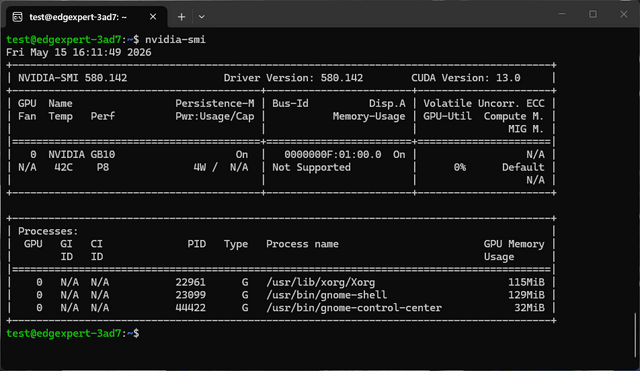Viewport: 640px width, 371px height.
Task: Close the test@edgexpert-3ad7 tab
Action: click(x=153, y=17)
